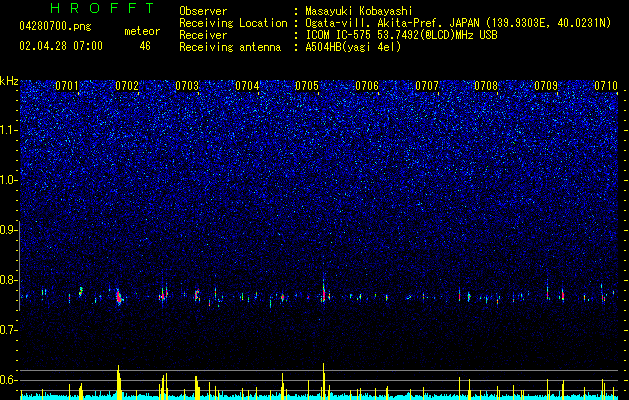629x400 pixels.
Task: Click the 0.7 kHz axis label
Action: [x=8, y=330]
